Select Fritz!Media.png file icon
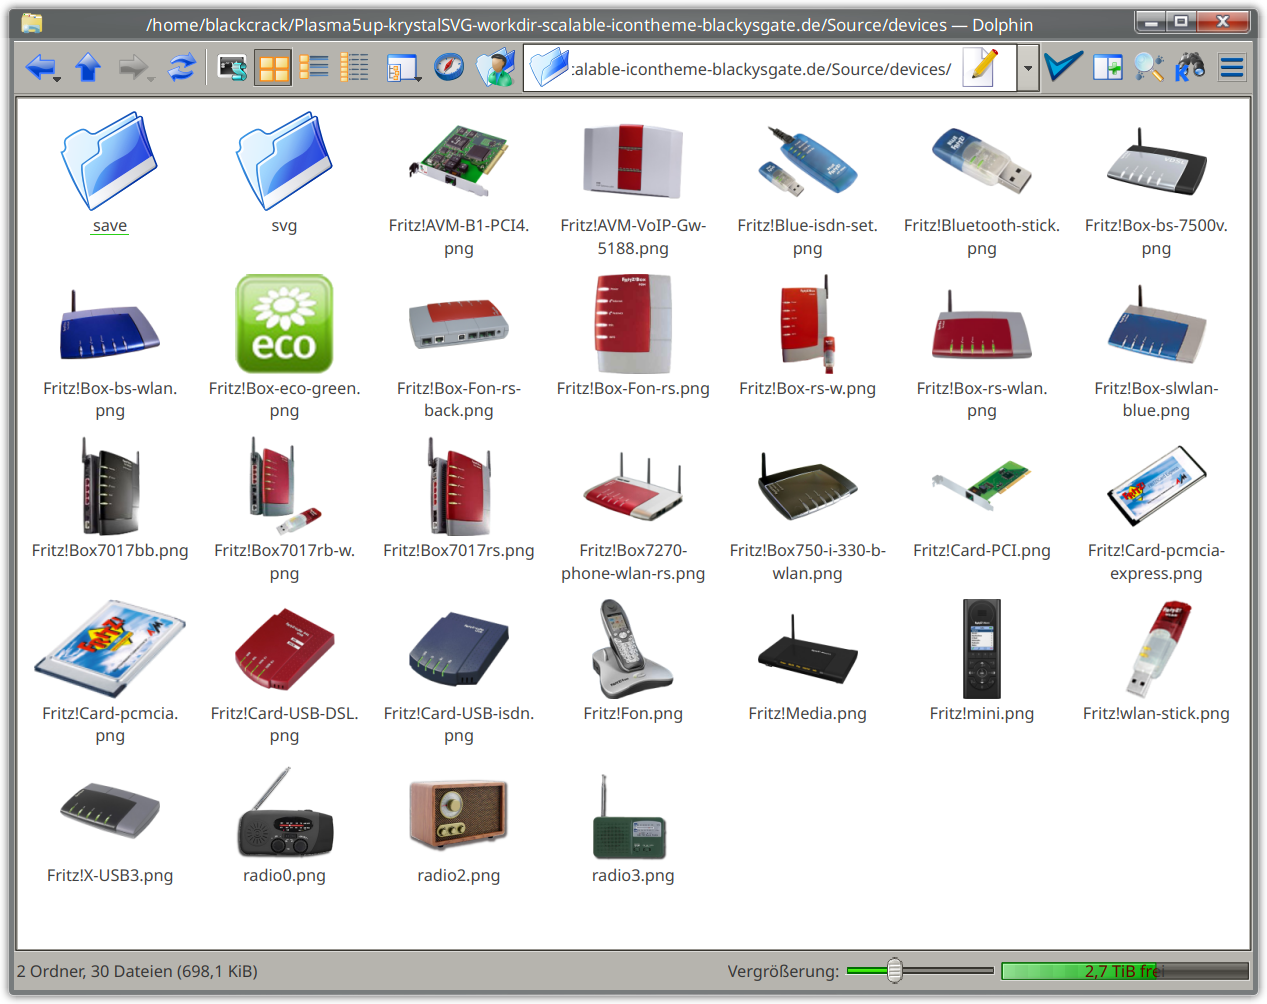The image size is (1267, 1004). click(807, 648)
